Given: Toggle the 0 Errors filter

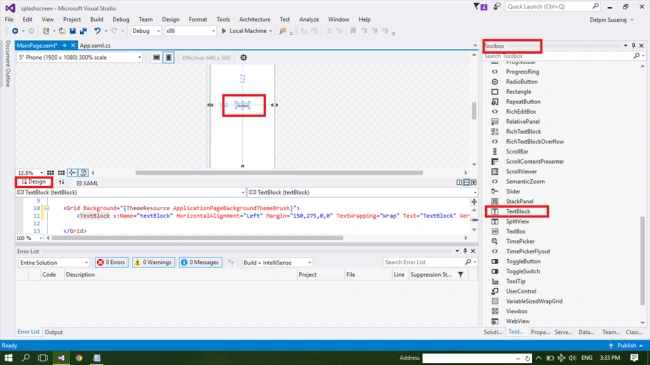Looking at the screenshot, I should click(x=112, y=263).
